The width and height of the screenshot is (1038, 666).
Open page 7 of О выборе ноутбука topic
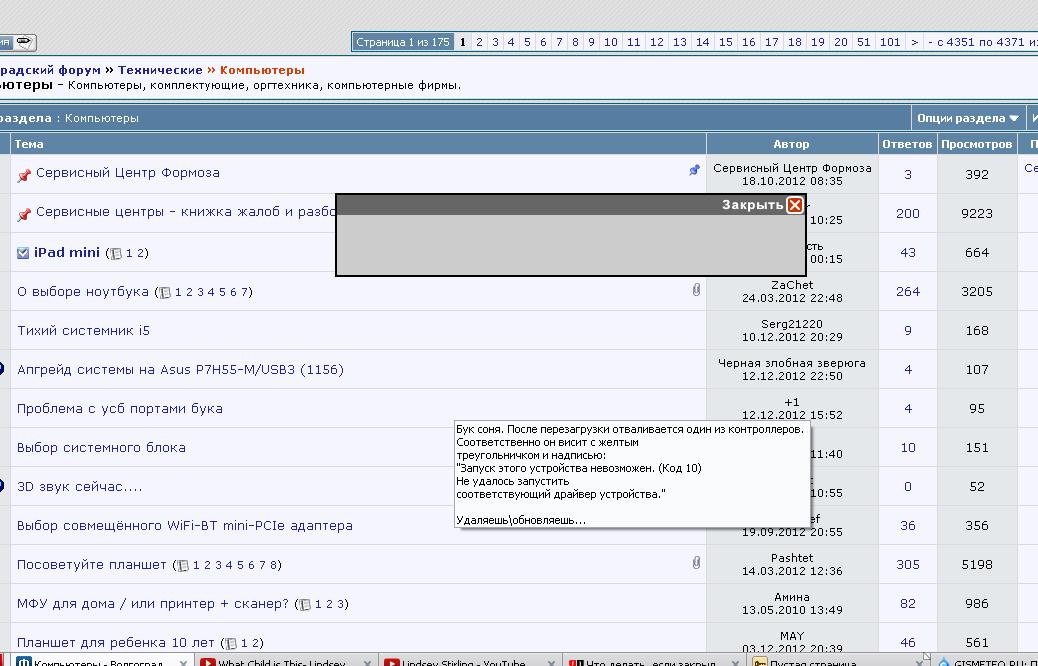pyautogui.click(x=245, y=292)
